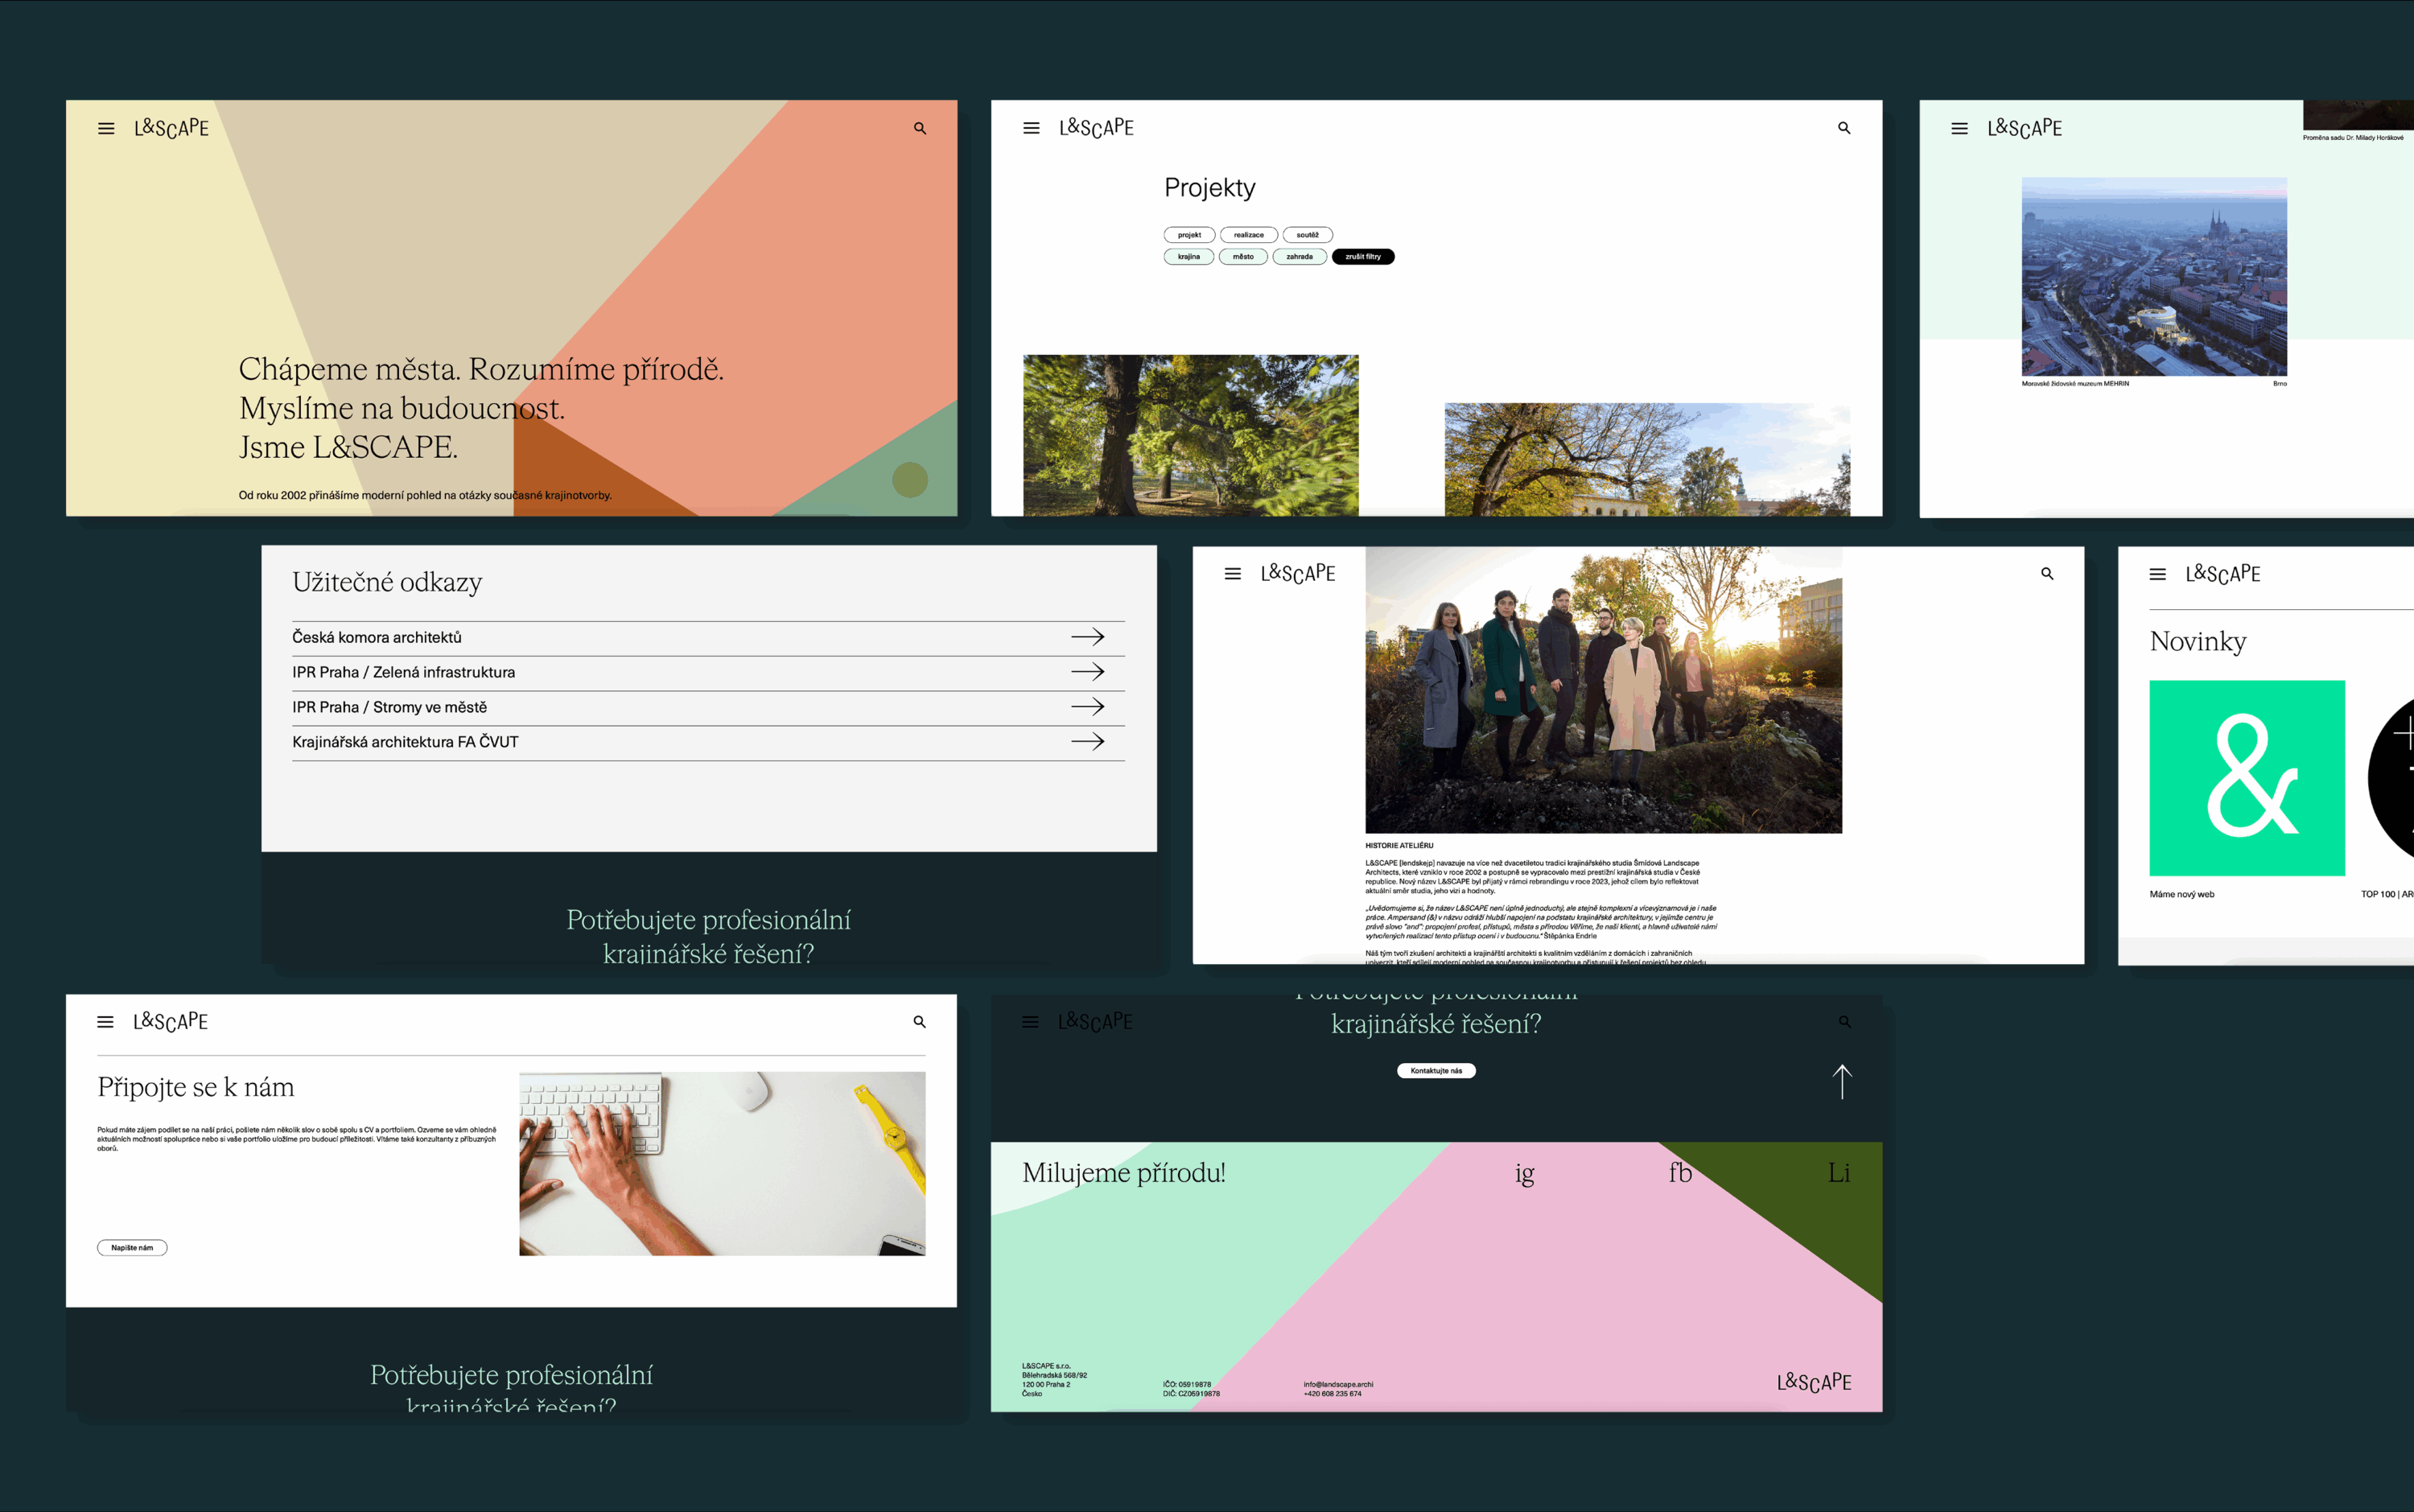The width and height of the screenshot is (2414, 1512).
Task: Toggle the realizace filter pill
Action: [x=1248, y=235]
